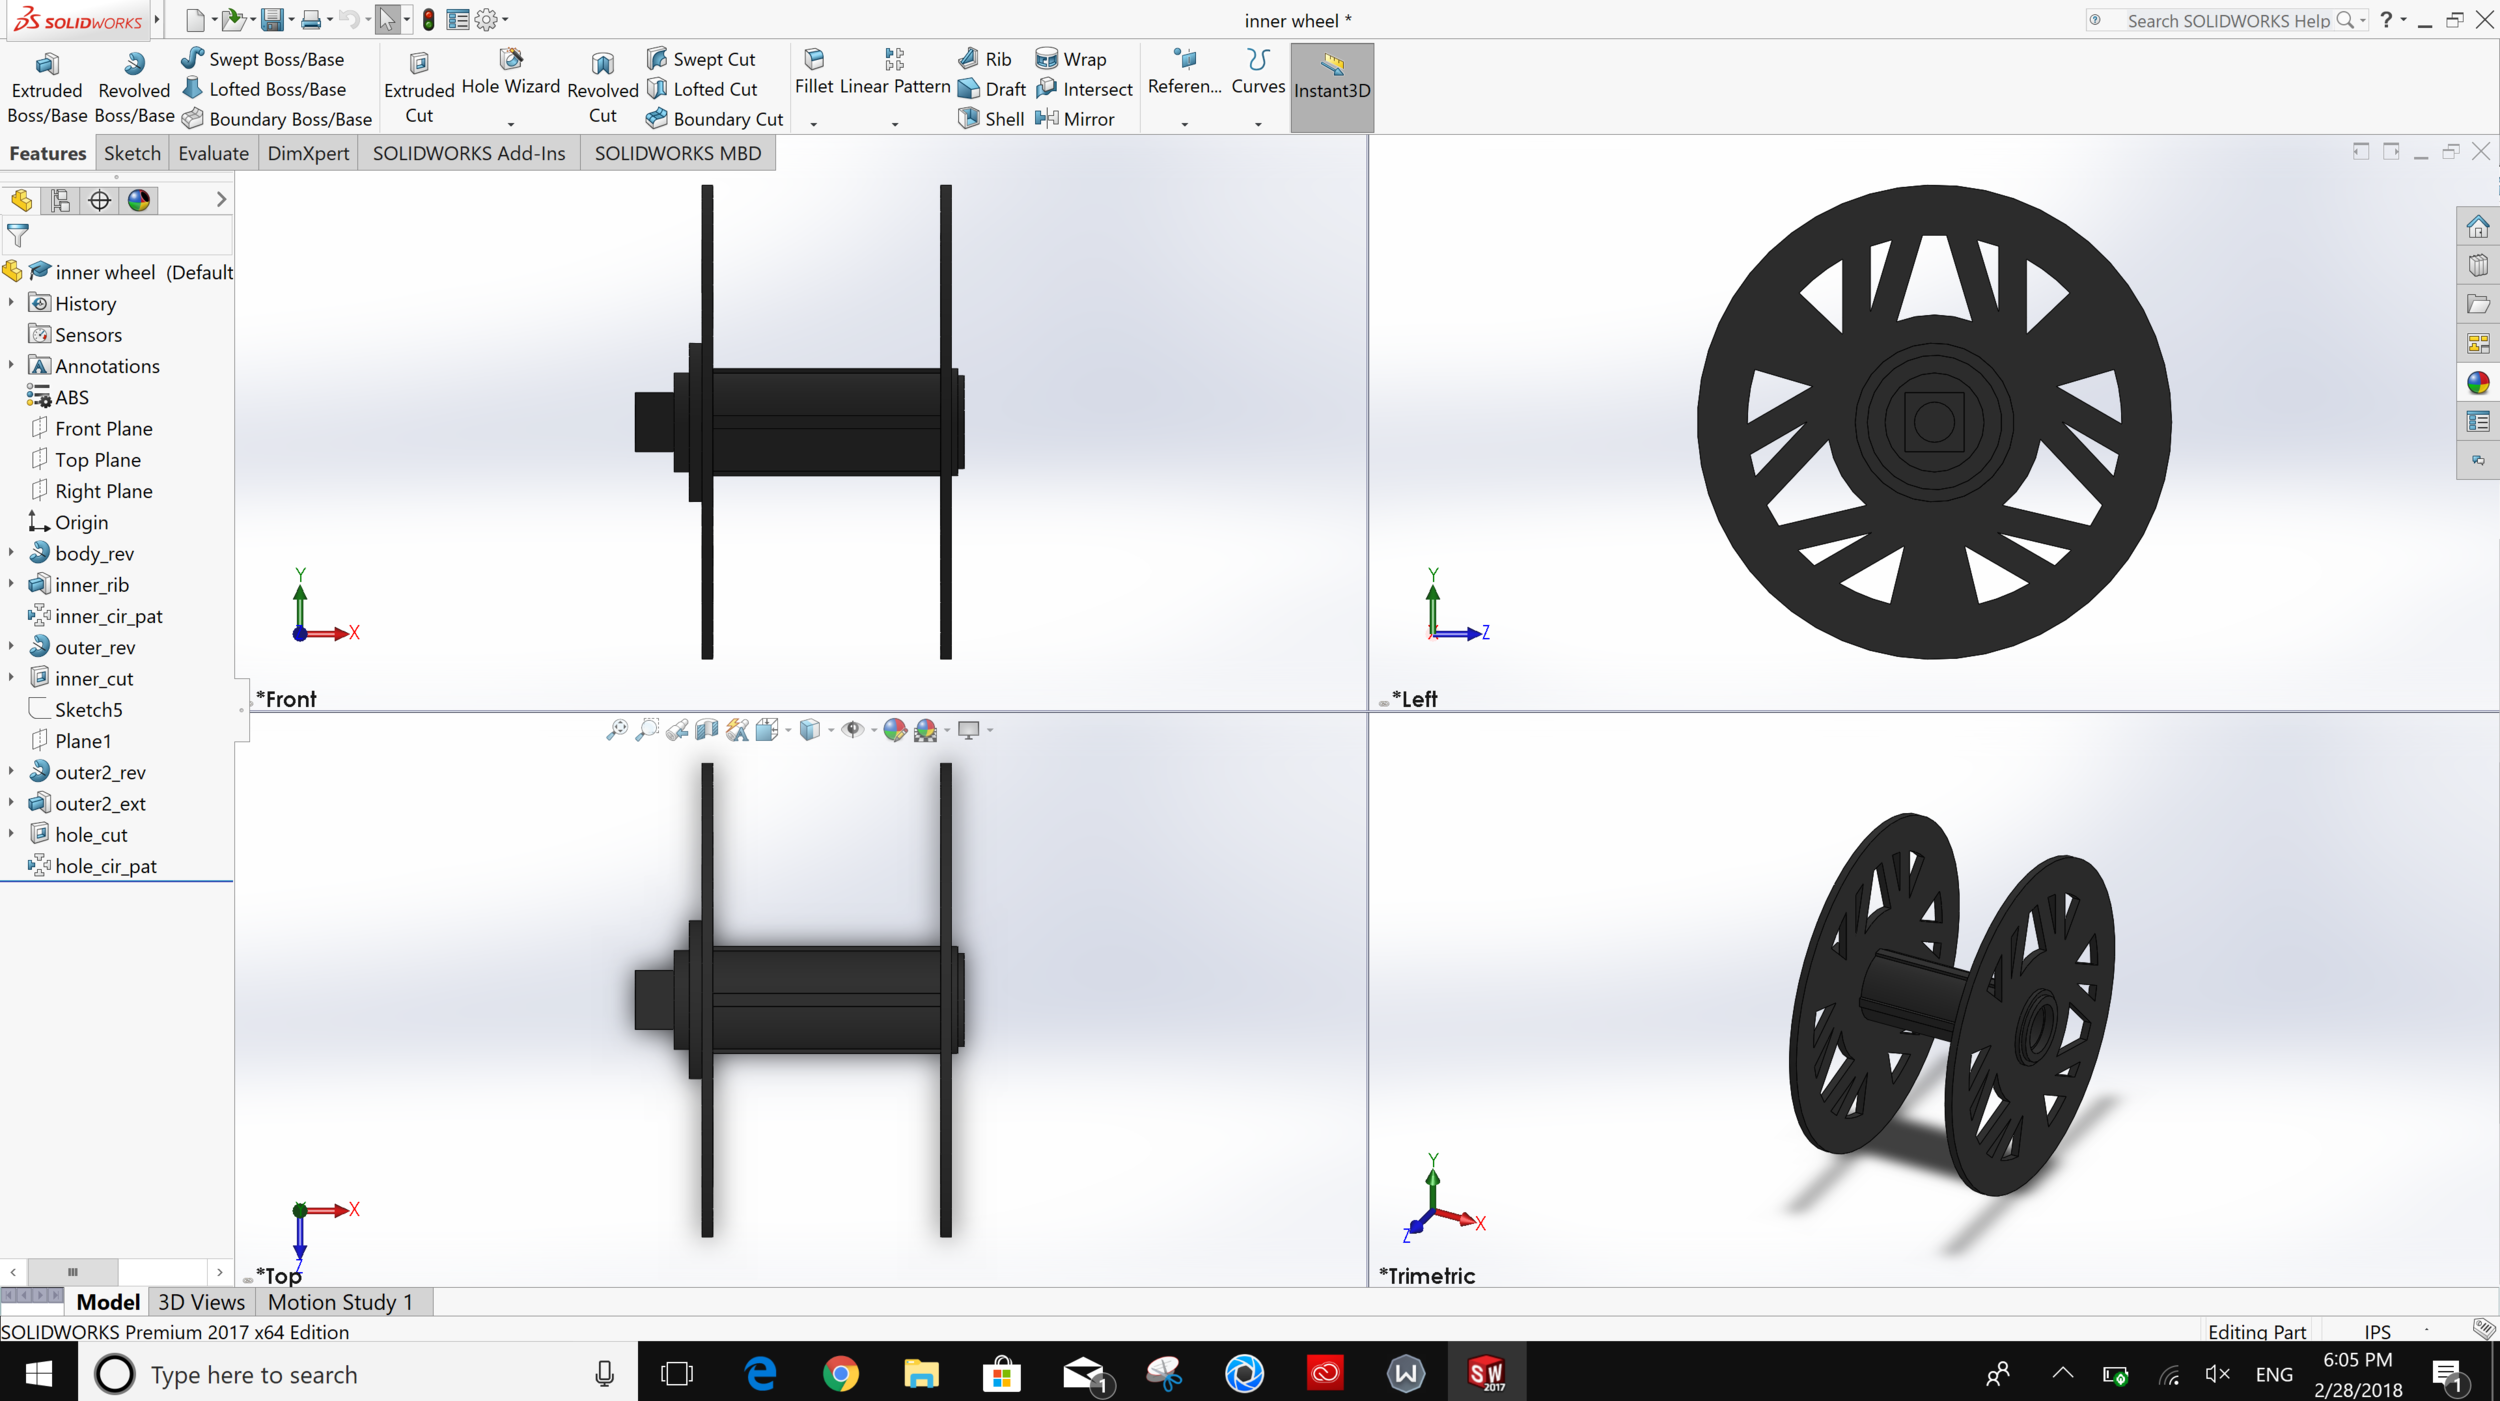Activate the Section View tool
This screenshot has height=1401, width=2500.
[706, 730]
